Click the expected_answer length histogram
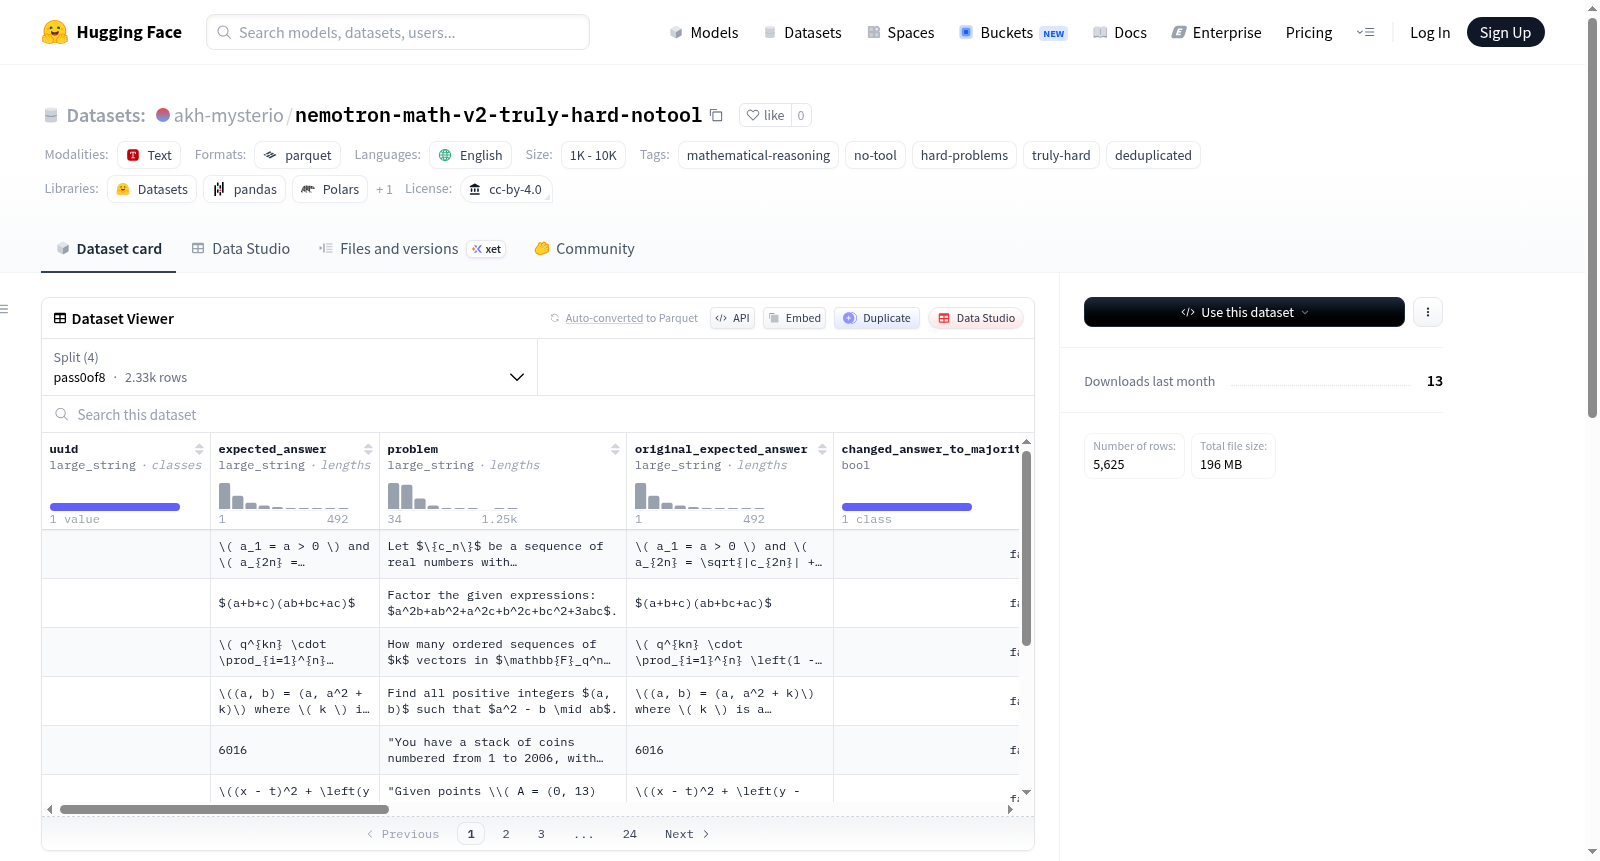 pyautogui.click(x=283, y=496)
